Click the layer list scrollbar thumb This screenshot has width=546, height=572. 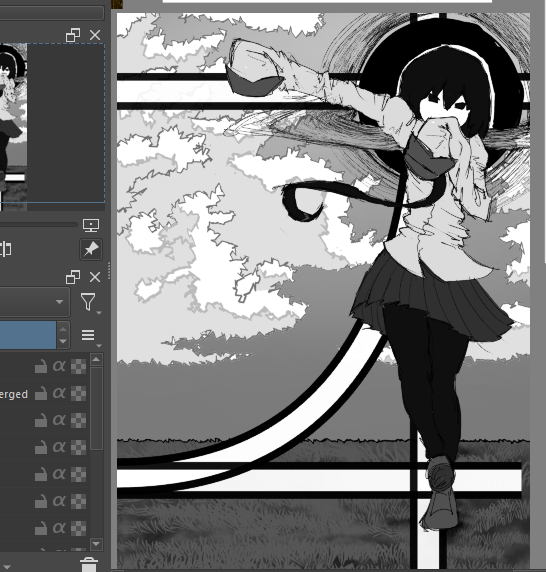tap(96, 409)
